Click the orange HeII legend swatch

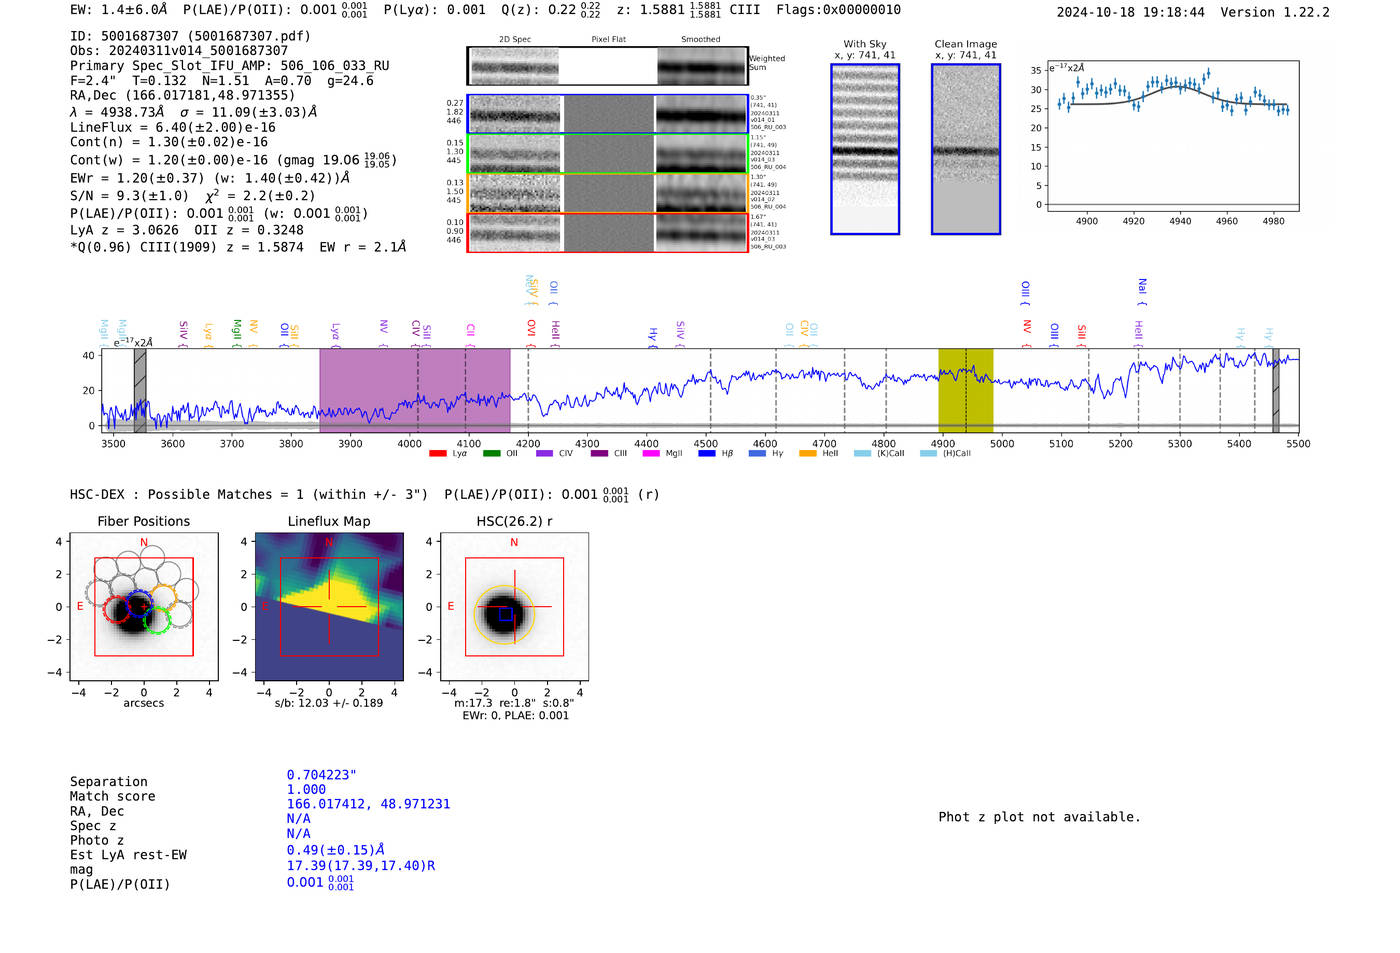click(808, 453)
